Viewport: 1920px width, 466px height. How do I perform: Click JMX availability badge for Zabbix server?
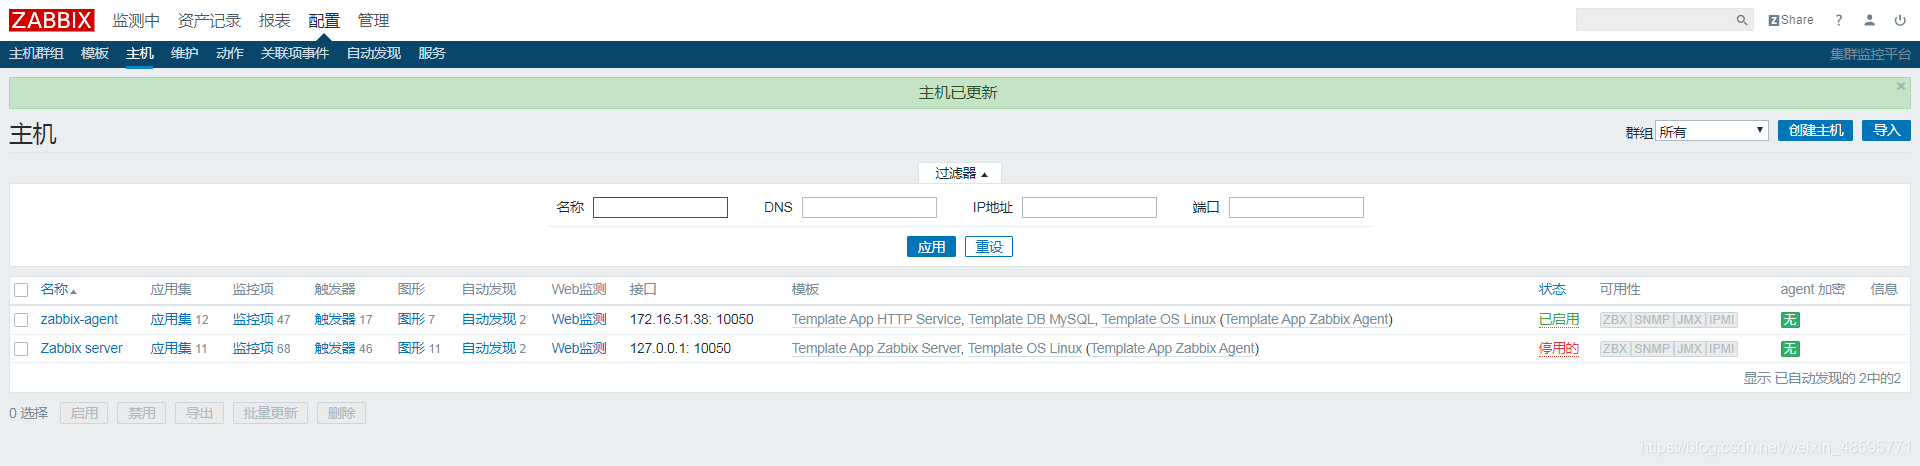(x=1689, y=349)
